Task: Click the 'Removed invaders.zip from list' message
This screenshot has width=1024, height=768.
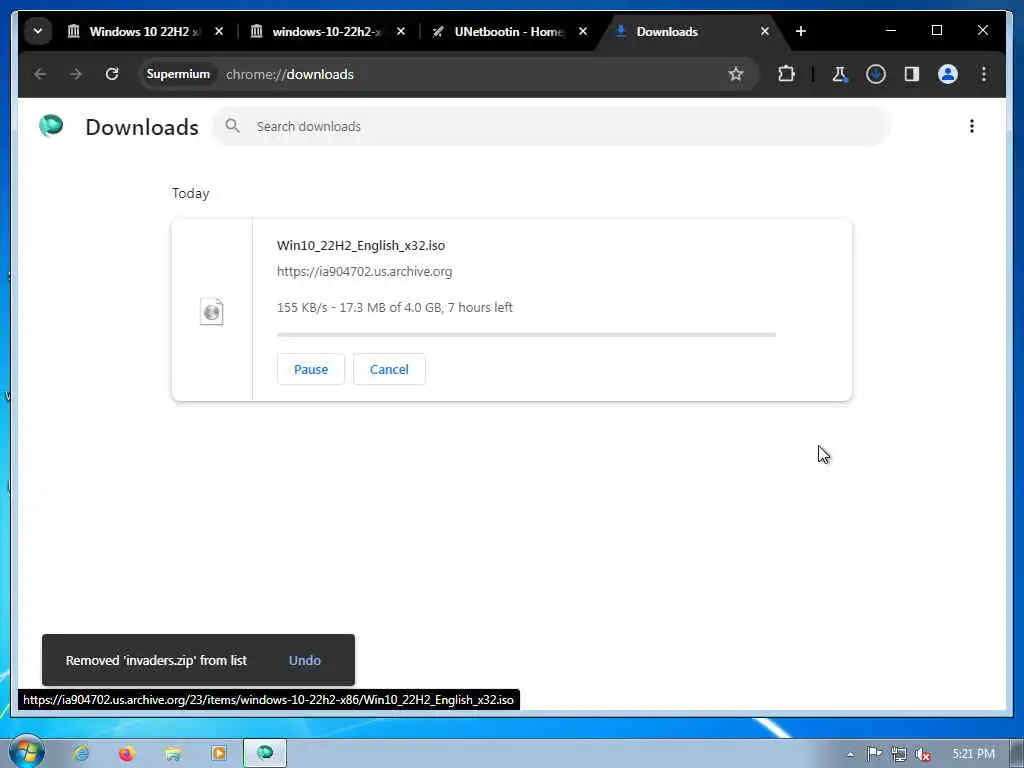Action: click(x=156, y=660)
